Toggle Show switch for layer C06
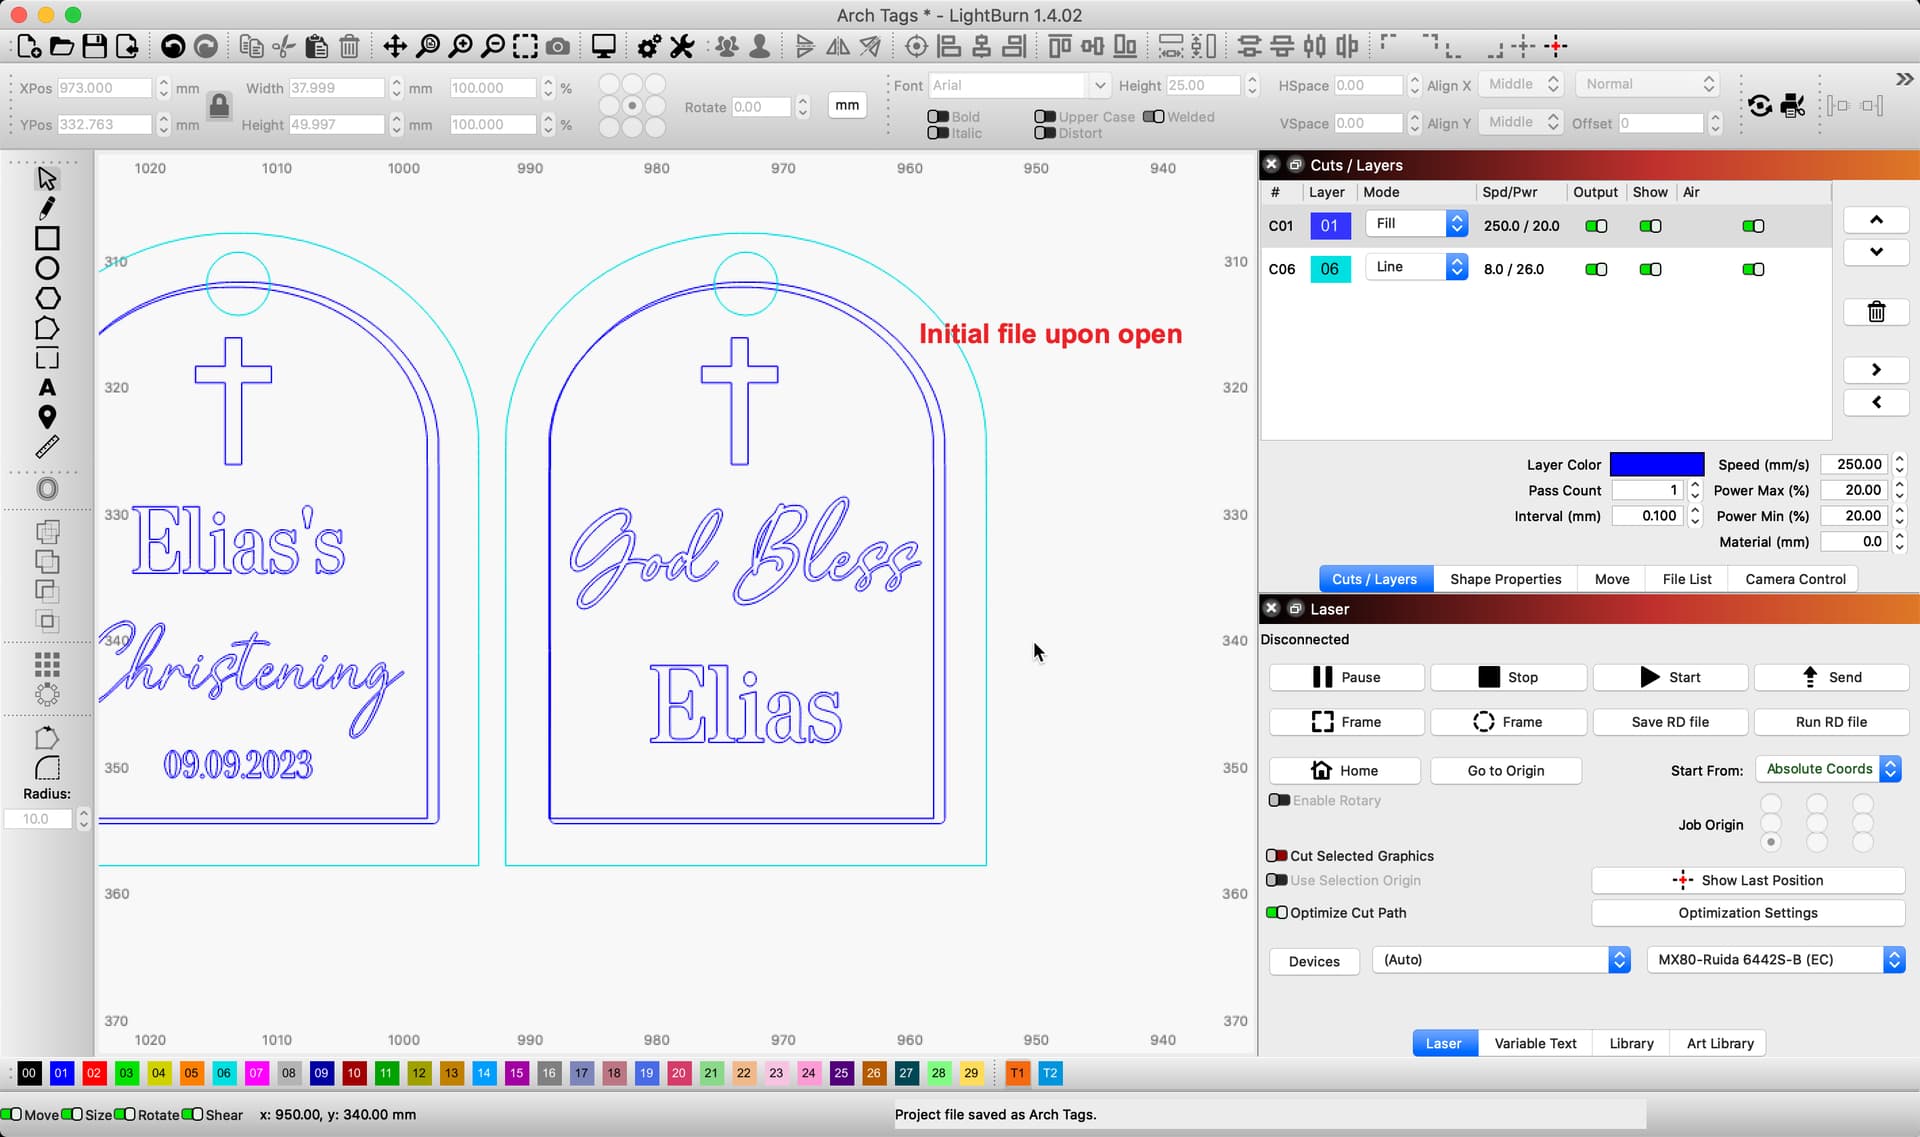This screenshot has width=1920, height=1137. click(1650, 269)
